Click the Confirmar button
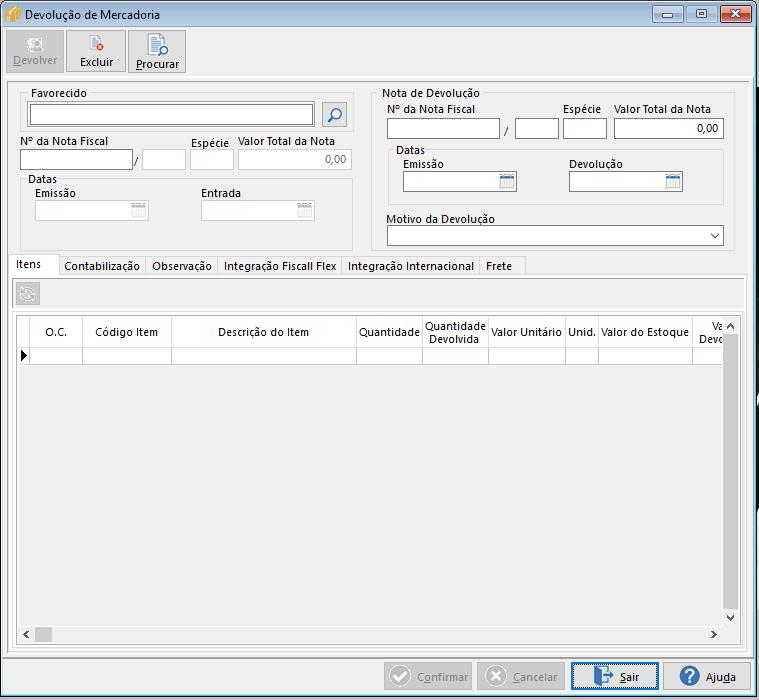 (428, 676)
